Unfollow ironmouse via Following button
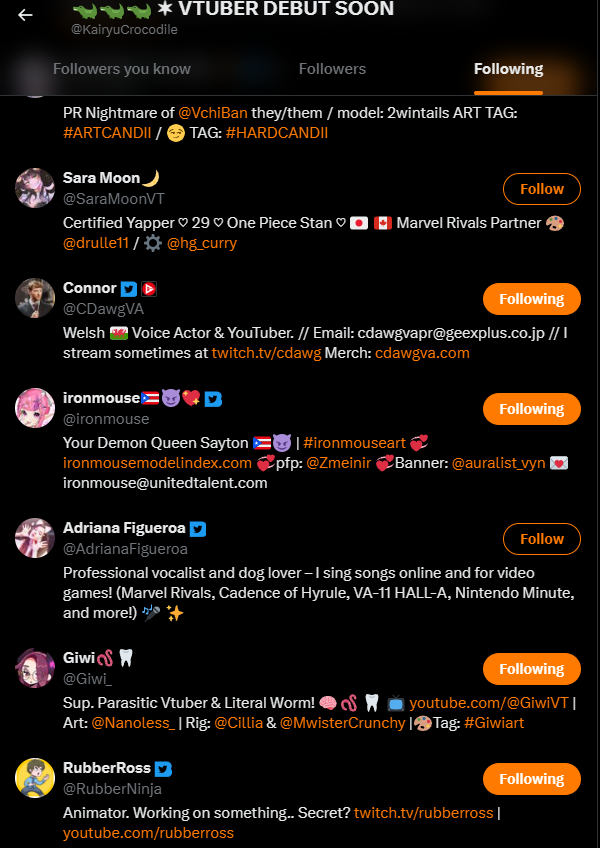Image resolution: width=600 pixels, height=848 pixels. 532,409
